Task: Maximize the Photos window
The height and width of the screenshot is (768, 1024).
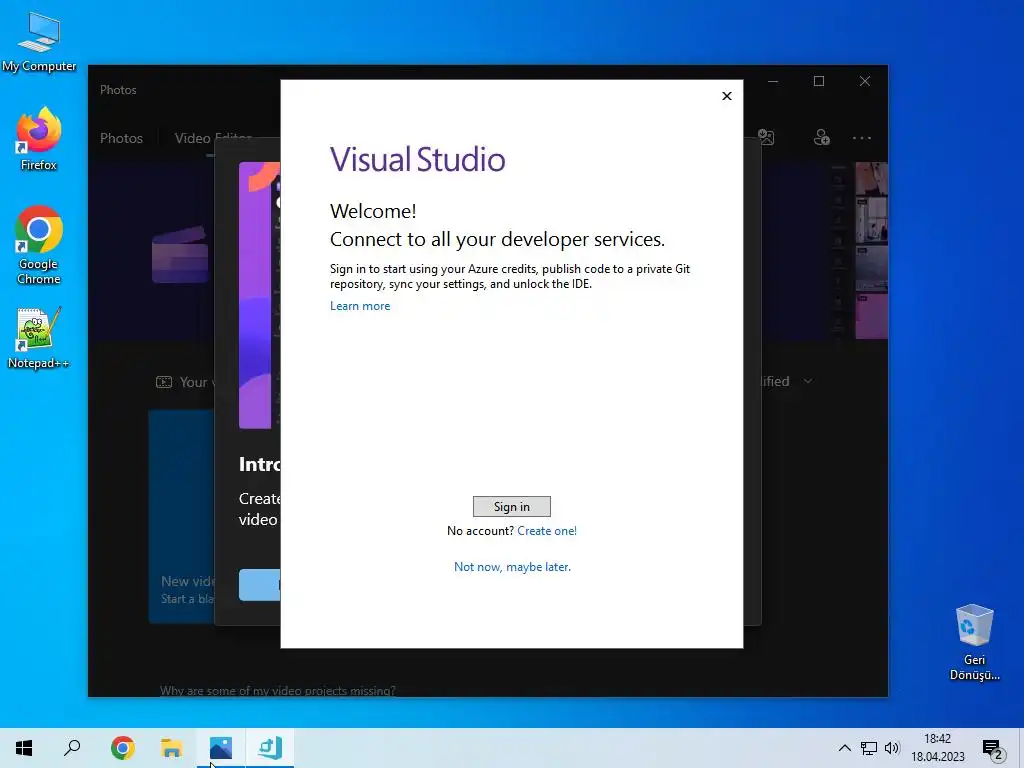Action: pos(819,81)
